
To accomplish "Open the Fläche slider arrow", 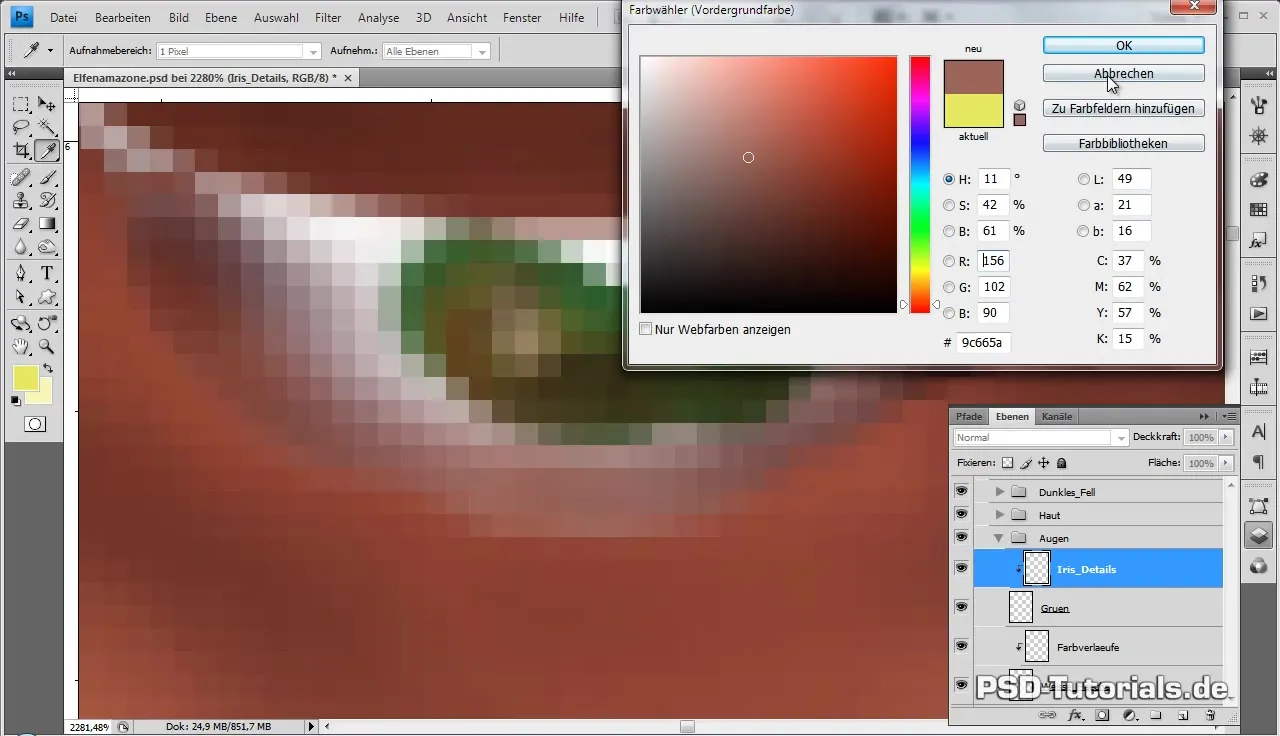I will (x=1227, y=463).
